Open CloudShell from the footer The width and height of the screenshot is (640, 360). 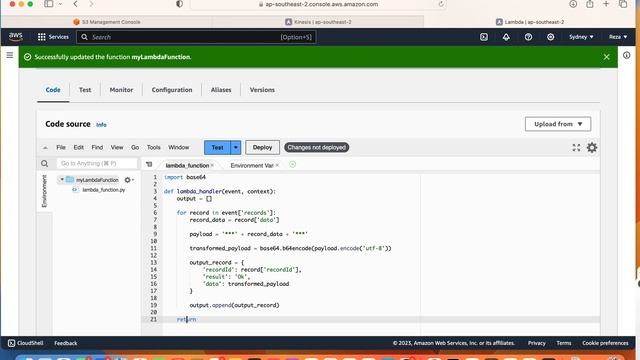pyautogui.click(x=26, y=343)
